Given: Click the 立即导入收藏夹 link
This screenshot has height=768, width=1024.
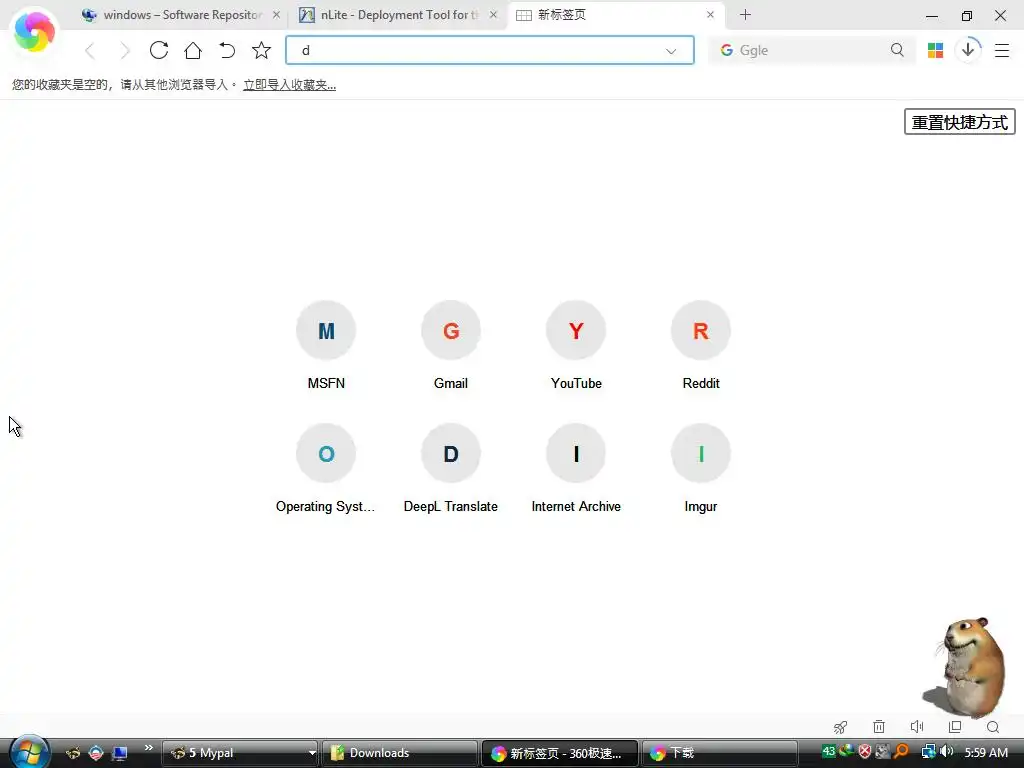Looking at the screenshot, I should click(x=289, y=85).
